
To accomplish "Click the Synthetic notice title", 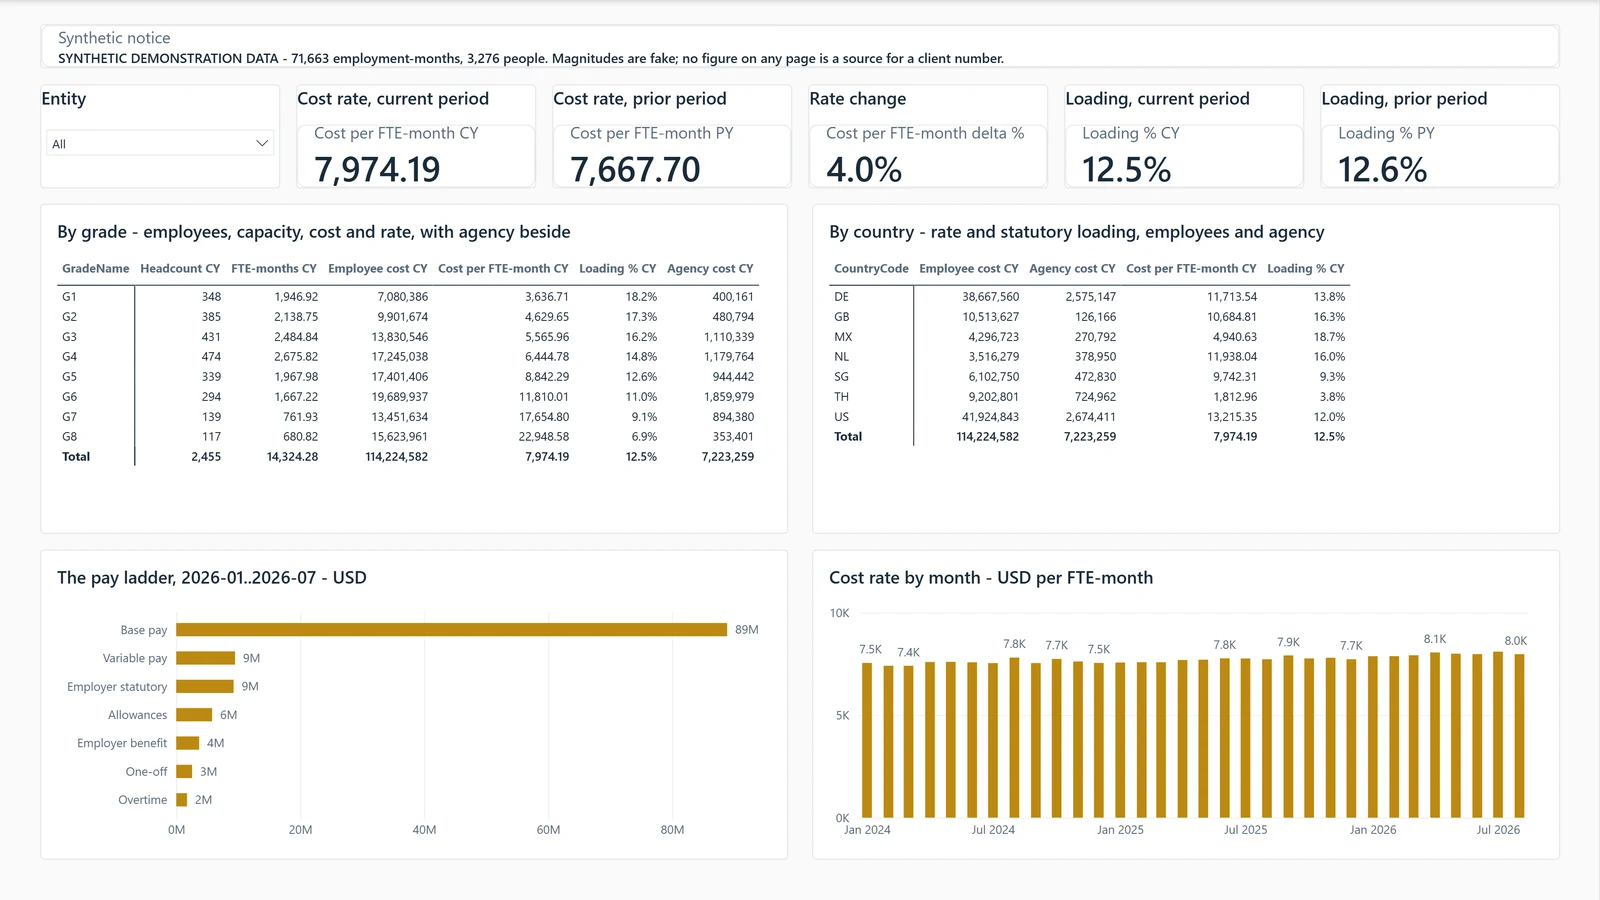I will pos(114,38).
